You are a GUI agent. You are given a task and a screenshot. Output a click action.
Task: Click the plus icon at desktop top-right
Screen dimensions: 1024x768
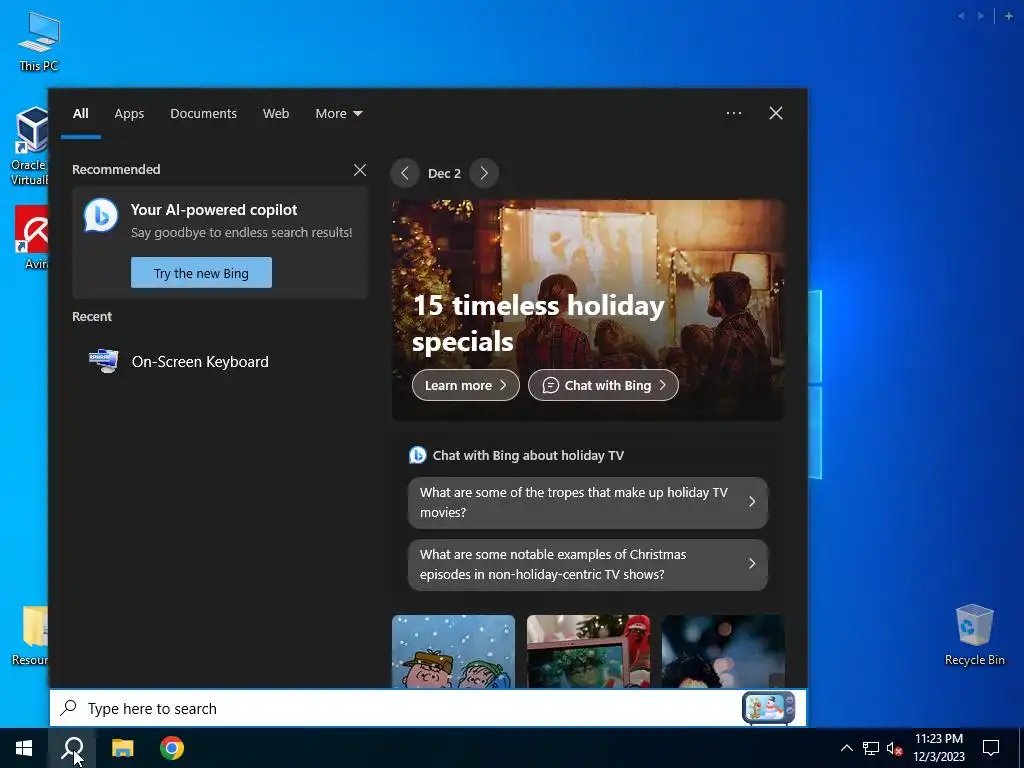point(1009,16)
